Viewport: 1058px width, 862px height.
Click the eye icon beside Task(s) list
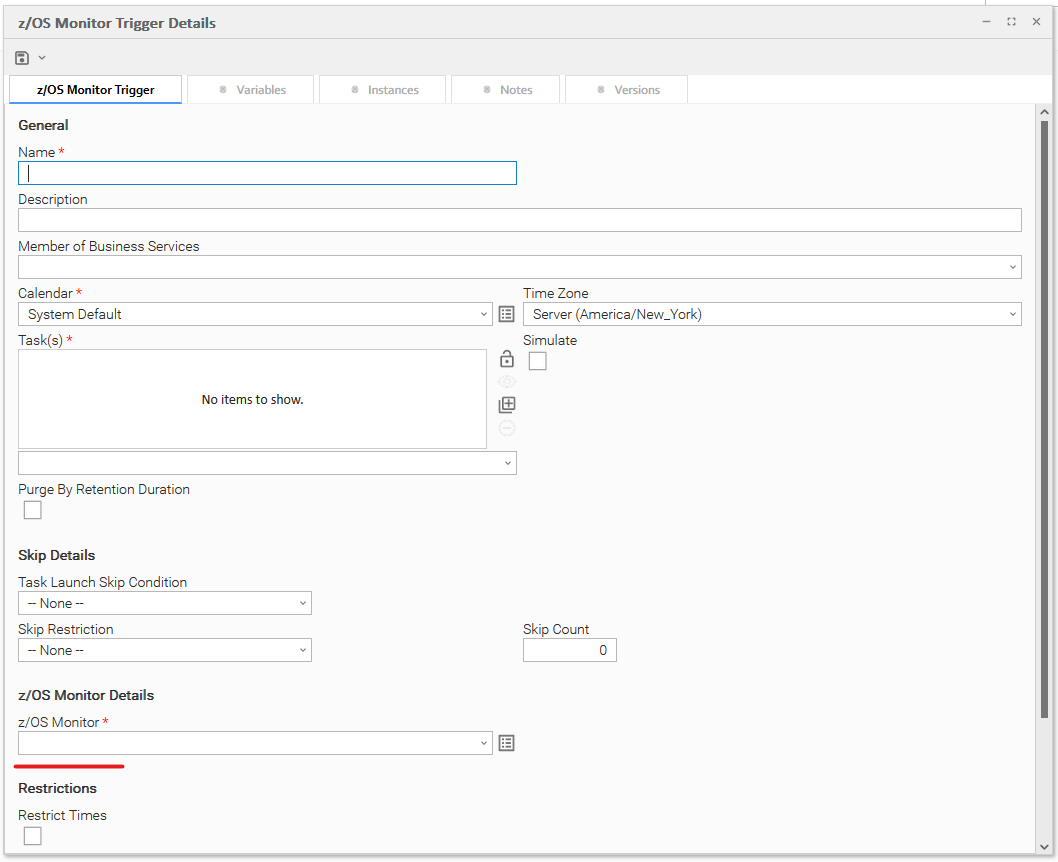507,382
